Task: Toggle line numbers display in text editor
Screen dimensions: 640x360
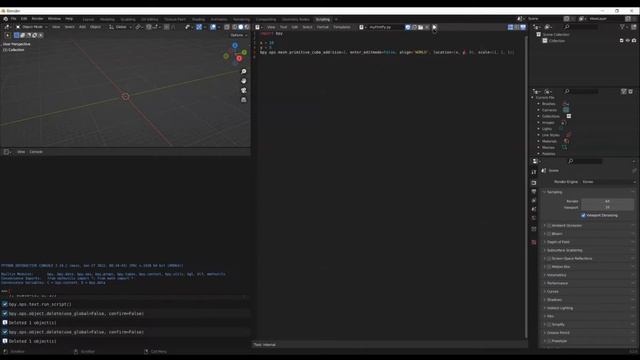Action: 510,27
